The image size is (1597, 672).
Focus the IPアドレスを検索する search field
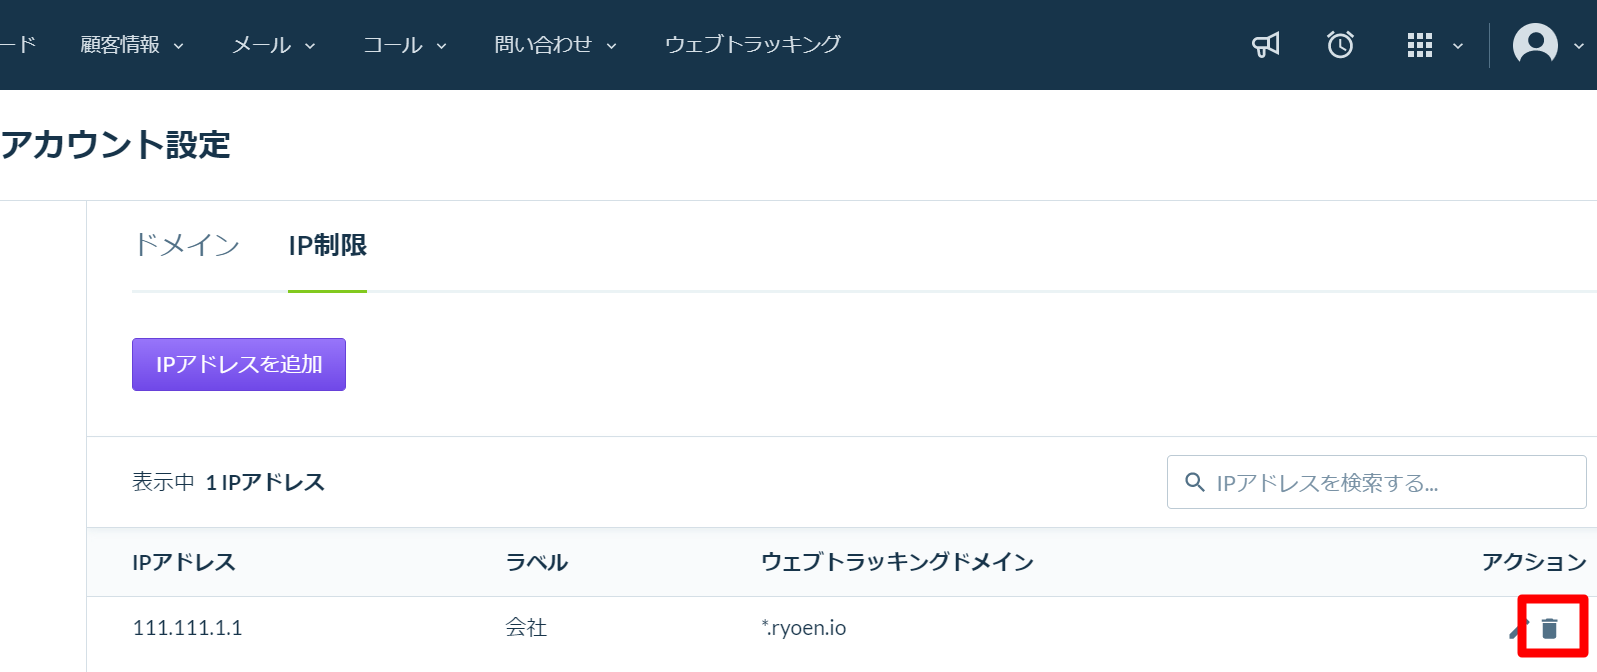coord(1376,482)
